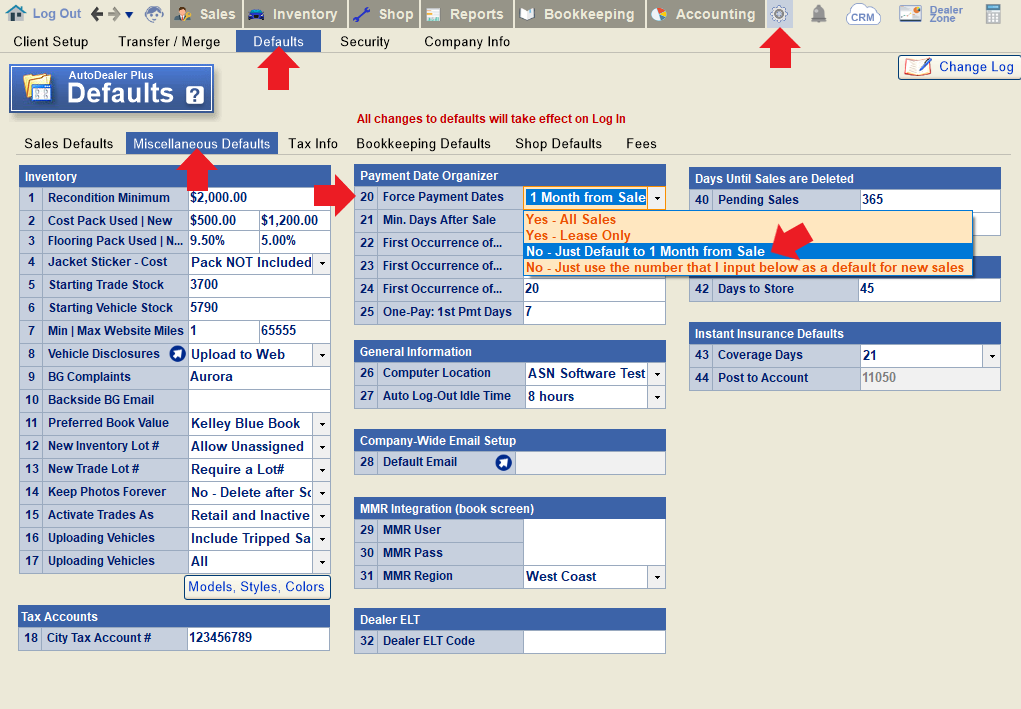This screenshot has width=1021, height=709.
Task: Open New Trade Lot # dropdown
Action: (322, 470)
